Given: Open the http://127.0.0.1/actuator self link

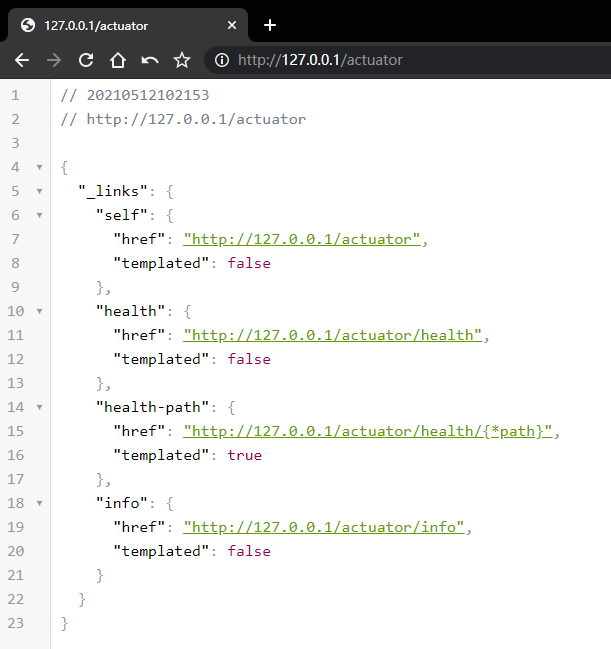Looking at the screenshot, I should click(x=302, y=239).
